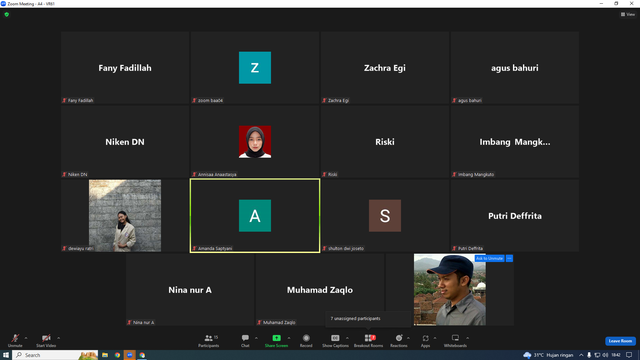The image size is (640, 360).
Task: Click the 7 unassigned participants tooltip
Action: [368, 319]
